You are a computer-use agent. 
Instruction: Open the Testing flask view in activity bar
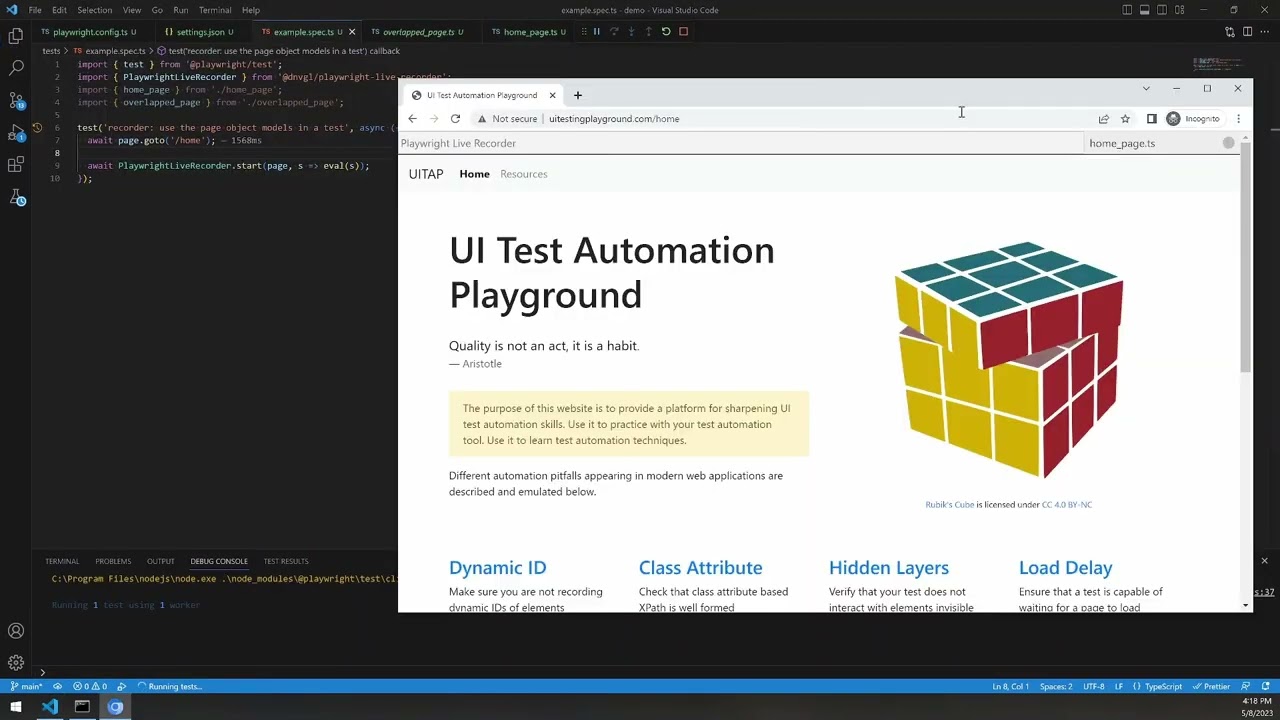tap(16, 197)
